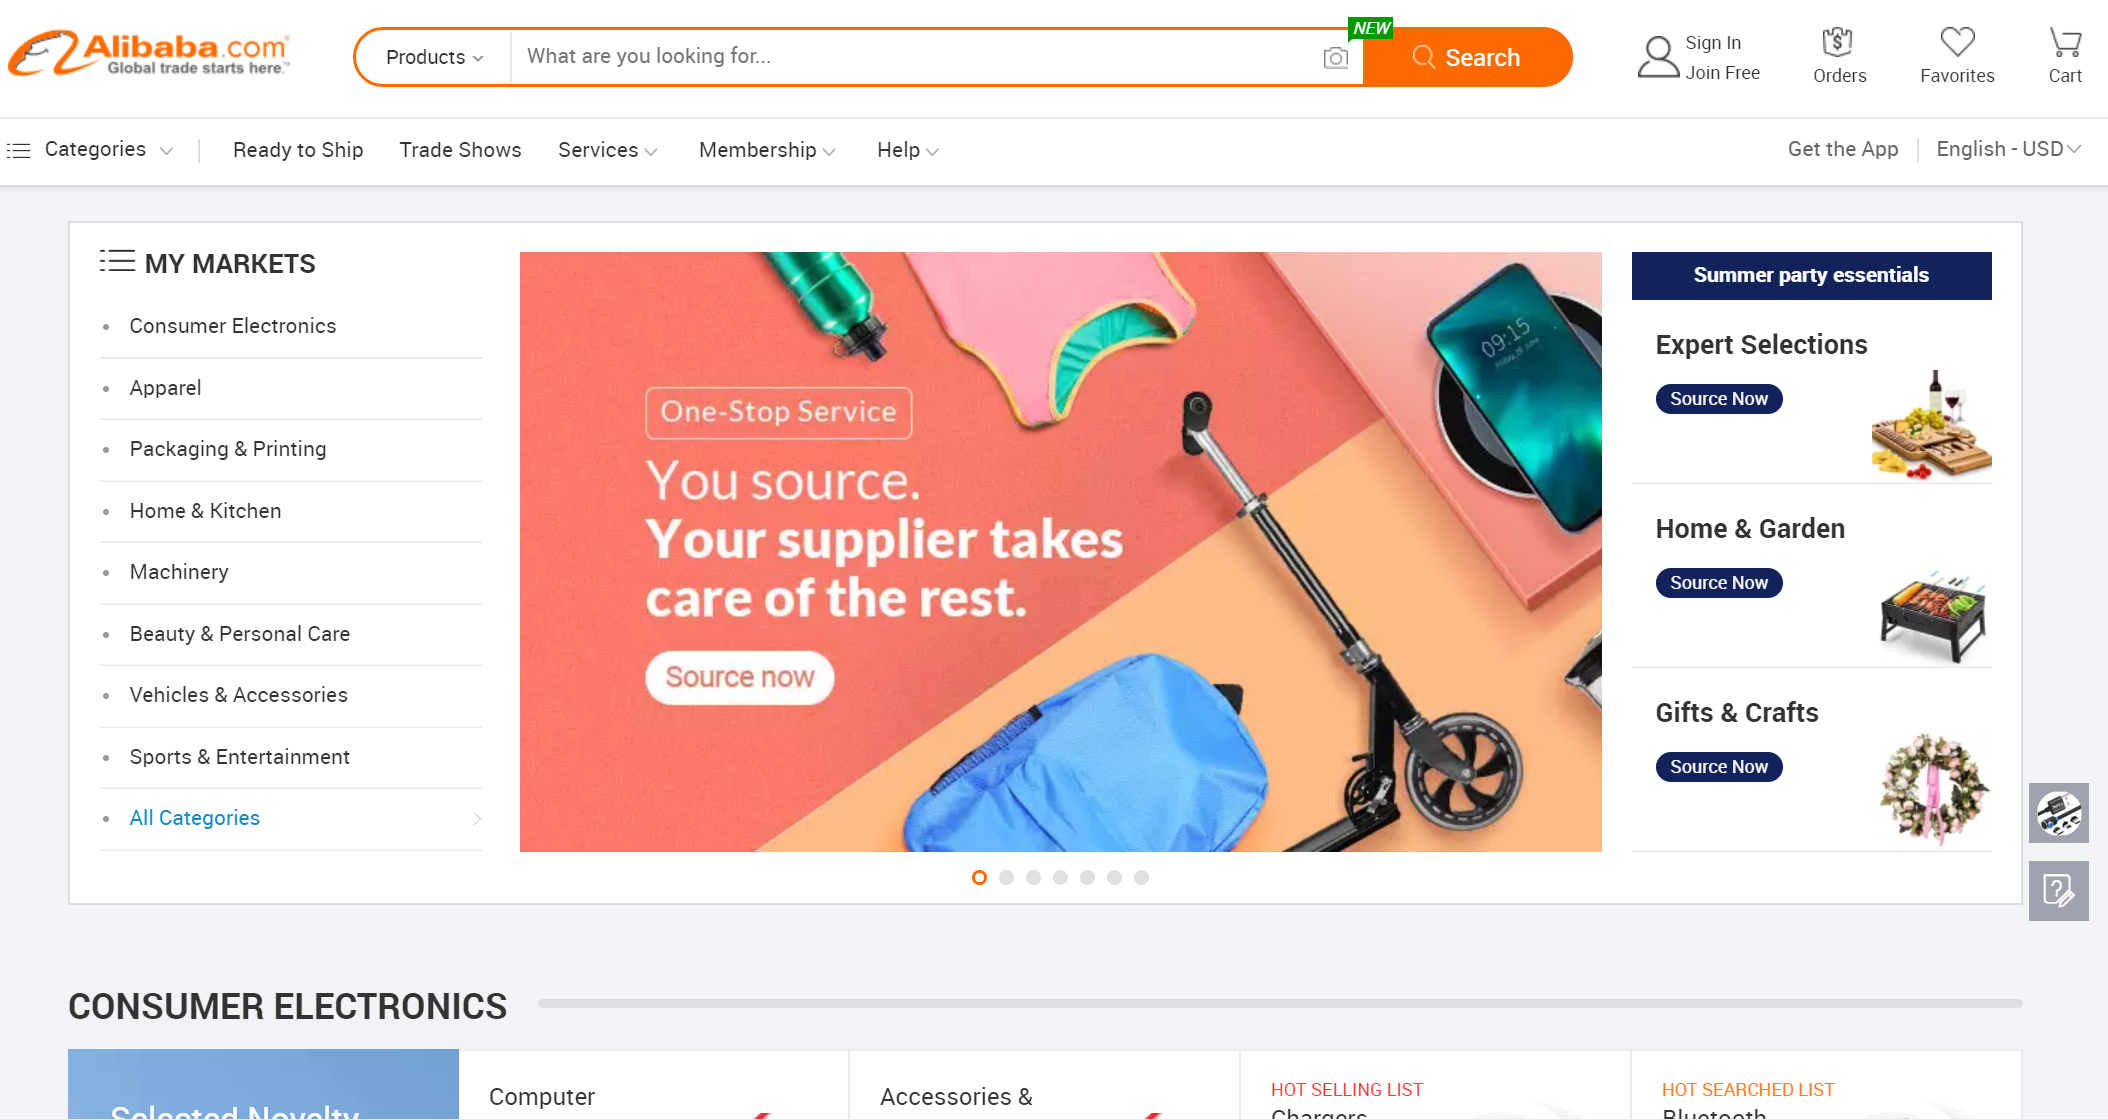Open the English - USD language selector
Image resolution: width=2108 pixels, height=1120 pixels.
[x=2008, y=149]
